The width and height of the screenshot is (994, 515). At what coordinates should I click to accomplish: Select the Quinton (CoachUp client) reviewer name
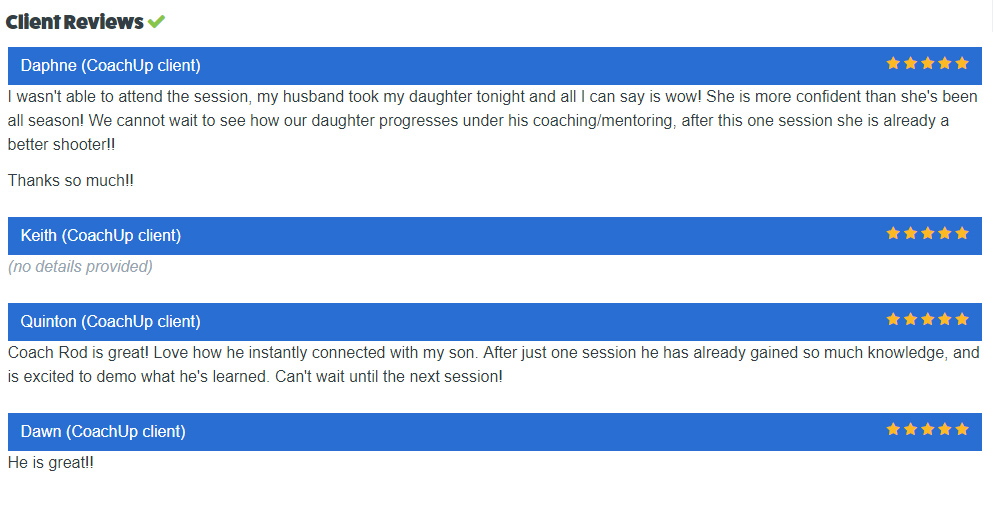pyautogui.click(x=110, y=322)
